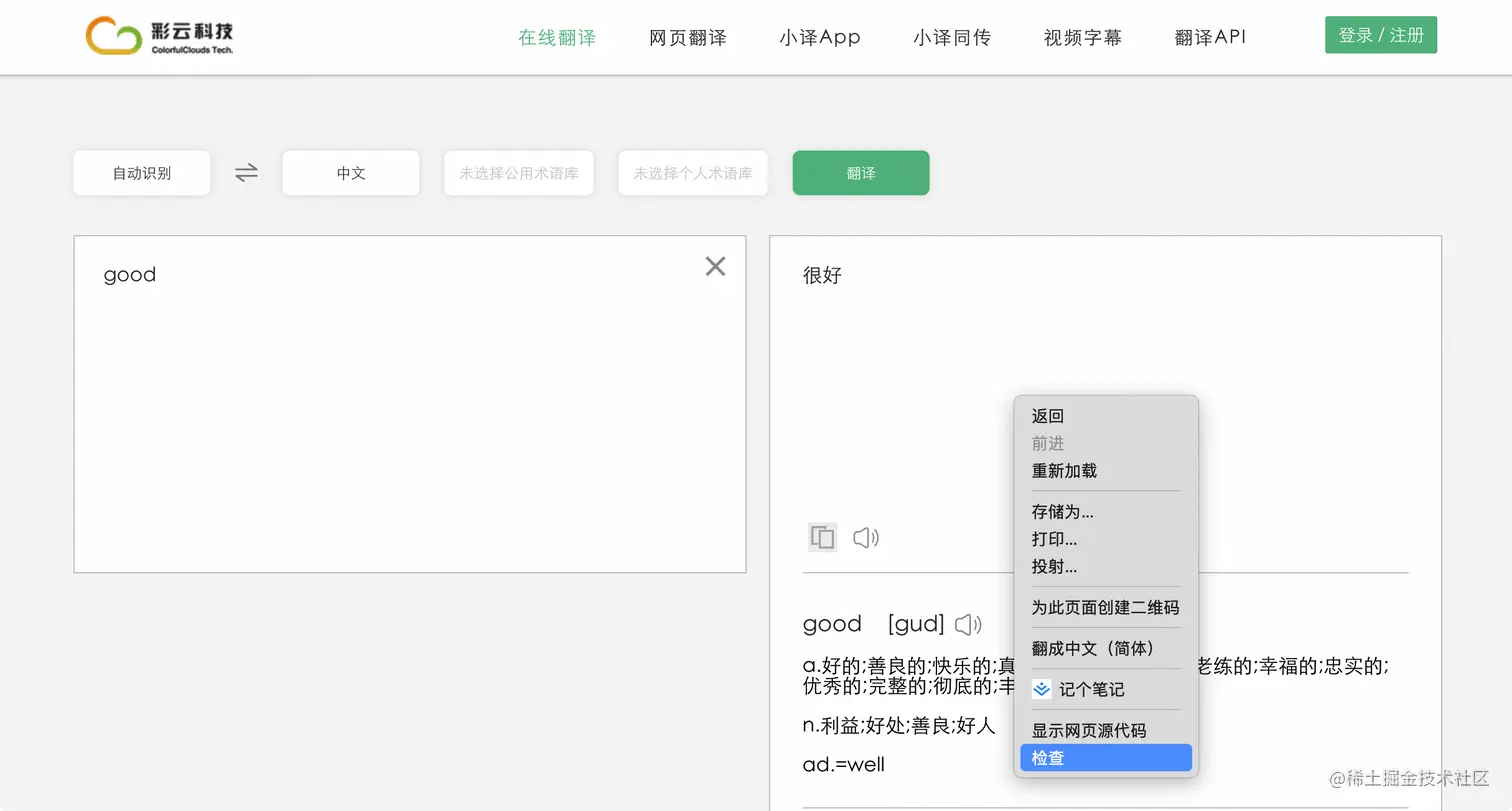Select 打印... in the context menu
This screenshot has width=1512, height=811.
(1106, 539)
